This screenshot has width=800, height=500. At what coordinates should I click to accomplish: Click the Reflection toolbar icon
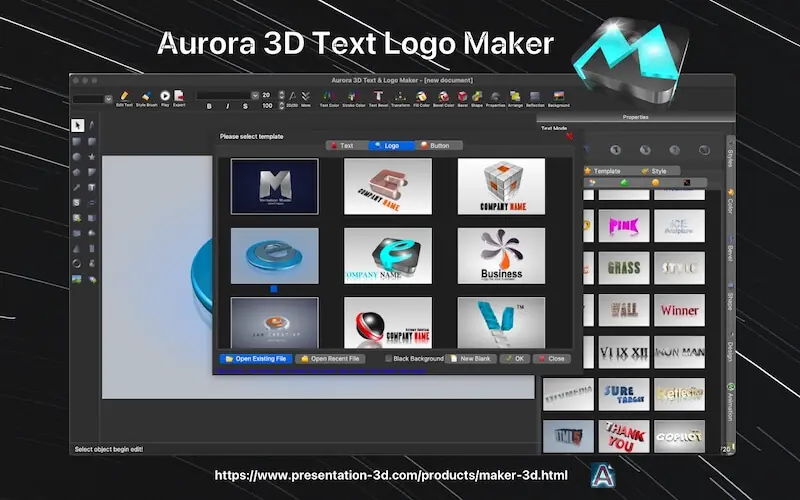[535, 98]
